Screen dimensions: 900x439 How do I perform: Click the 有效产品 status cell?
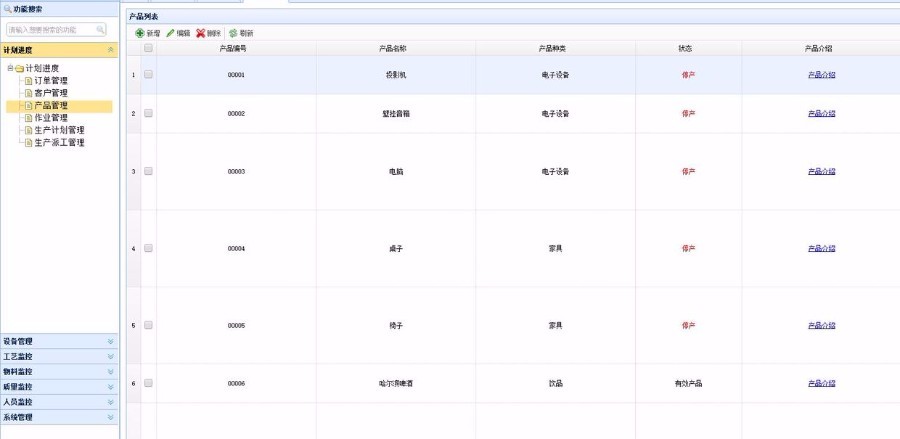pyautogui.click(x=688, y=383)
